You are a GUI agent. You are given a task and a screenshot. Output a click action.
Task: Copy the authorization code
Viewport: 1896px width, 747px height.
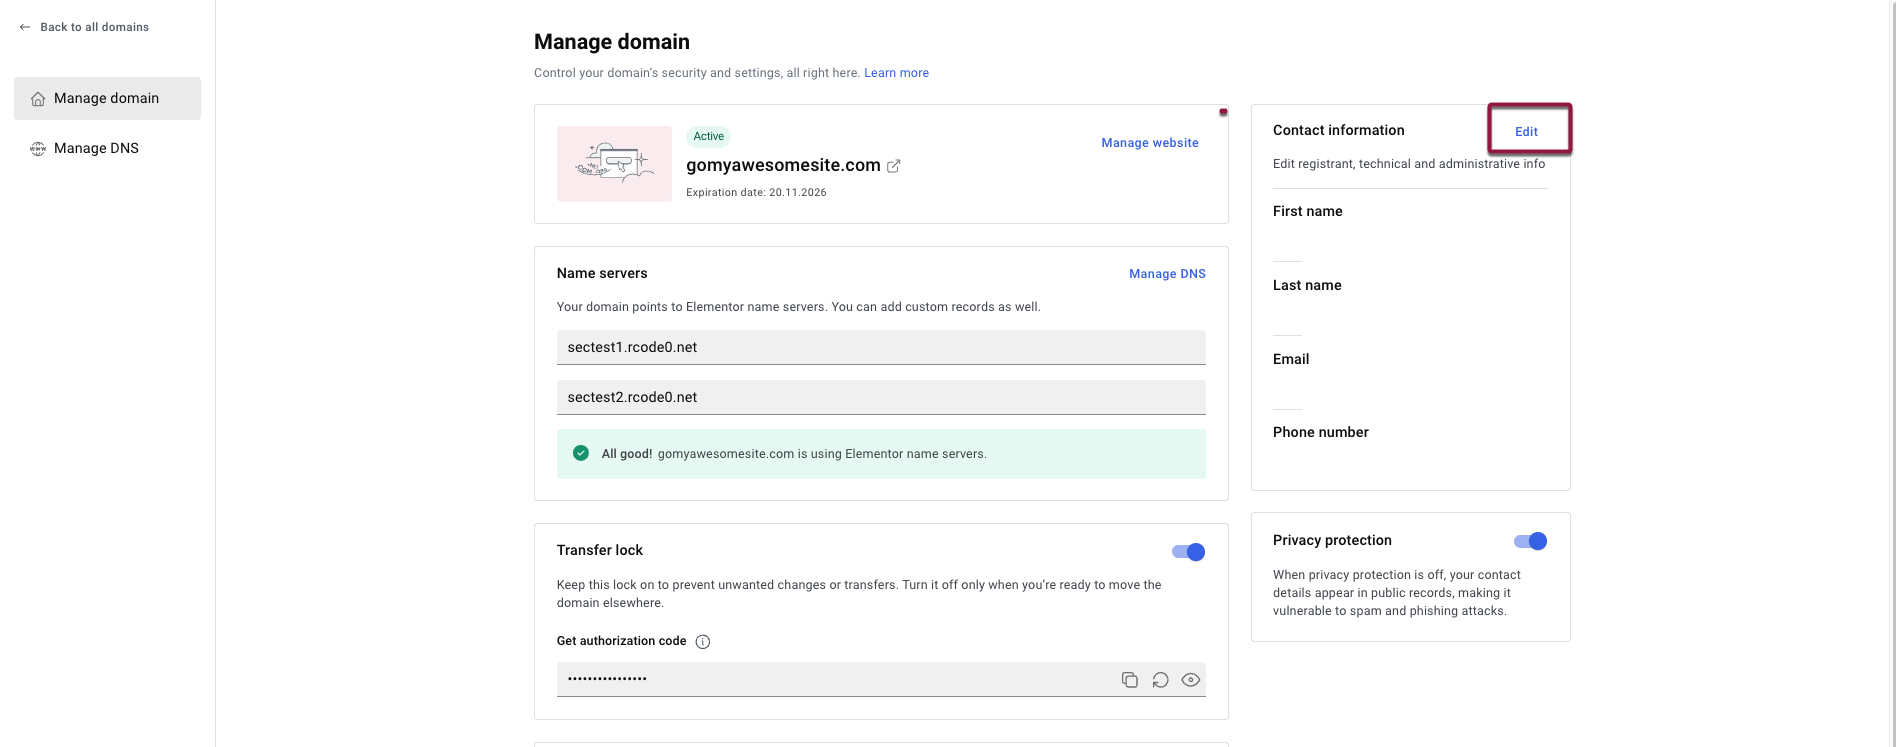(1129, 680)
